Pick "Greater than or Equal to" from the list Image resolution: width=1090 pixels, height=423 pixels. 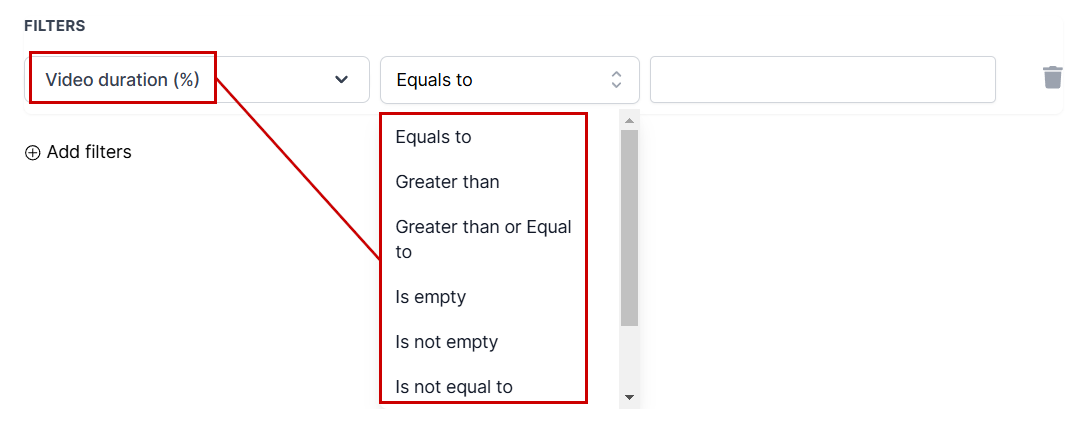coord(483,239)
